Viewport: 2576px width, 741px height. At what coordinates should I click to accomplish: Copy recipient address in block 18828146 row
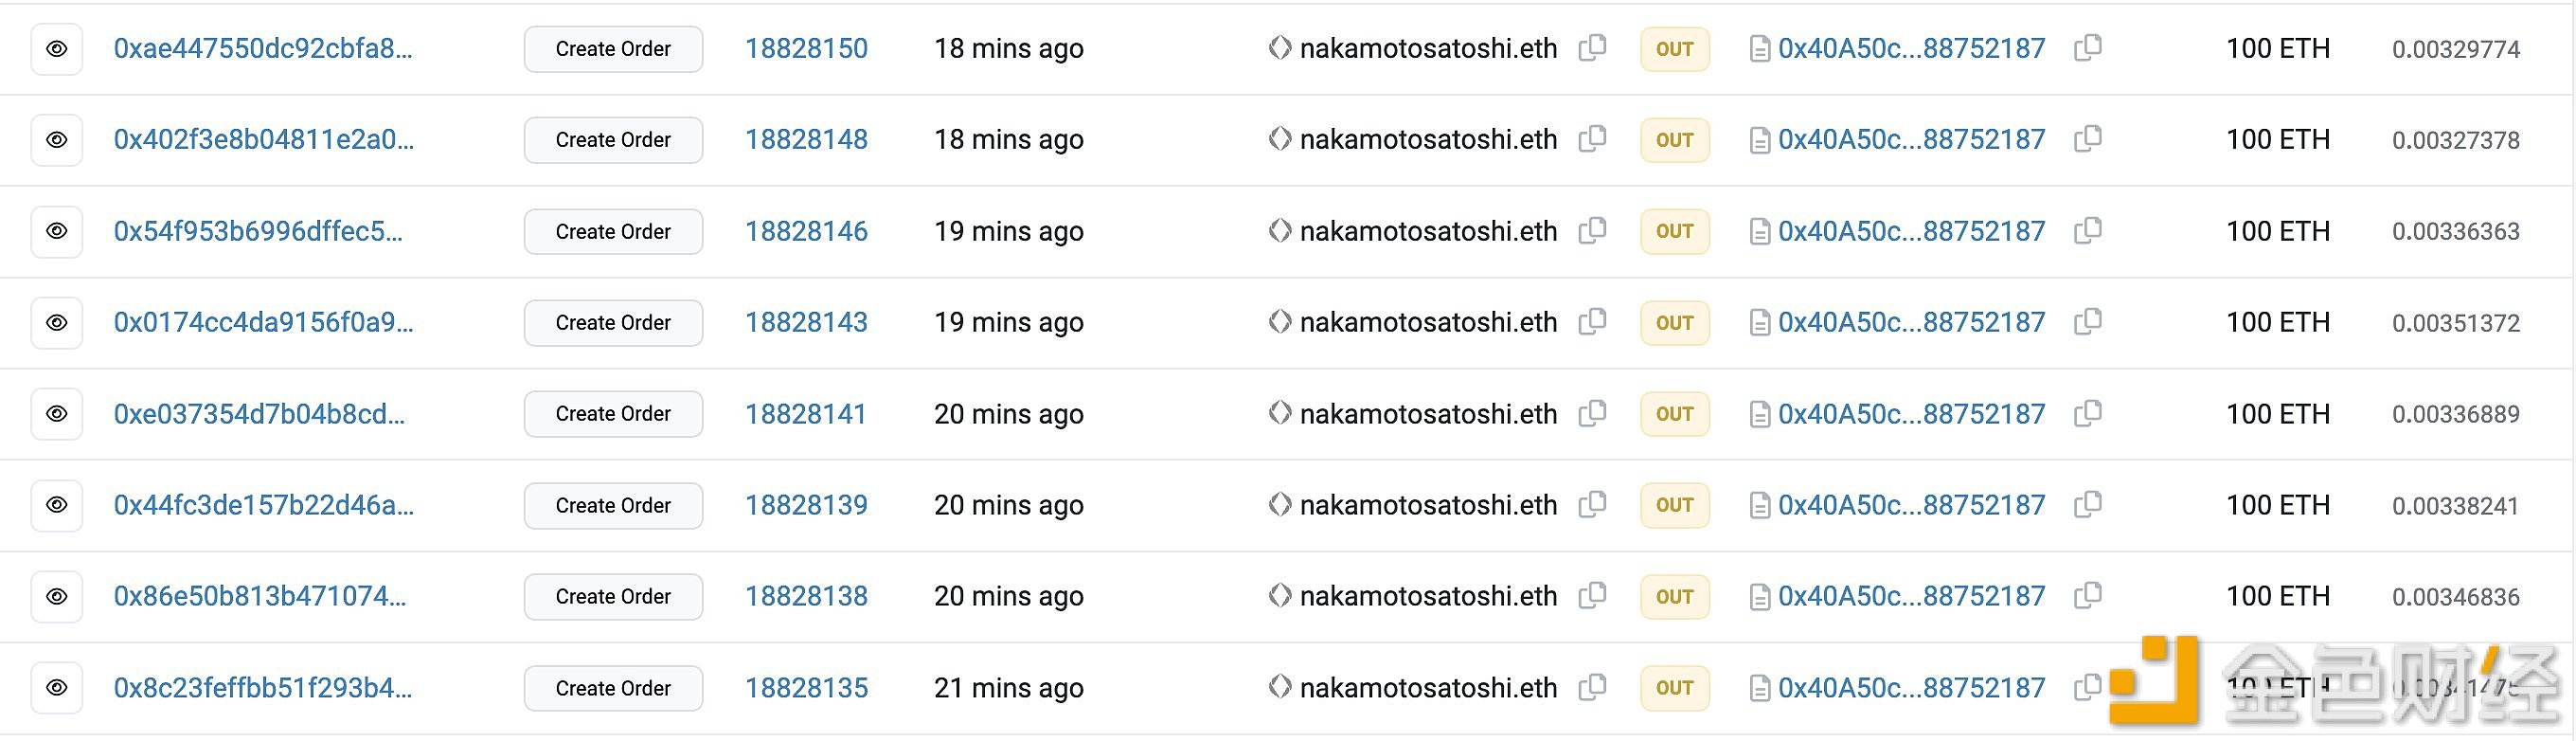[x=2088, y=231]
